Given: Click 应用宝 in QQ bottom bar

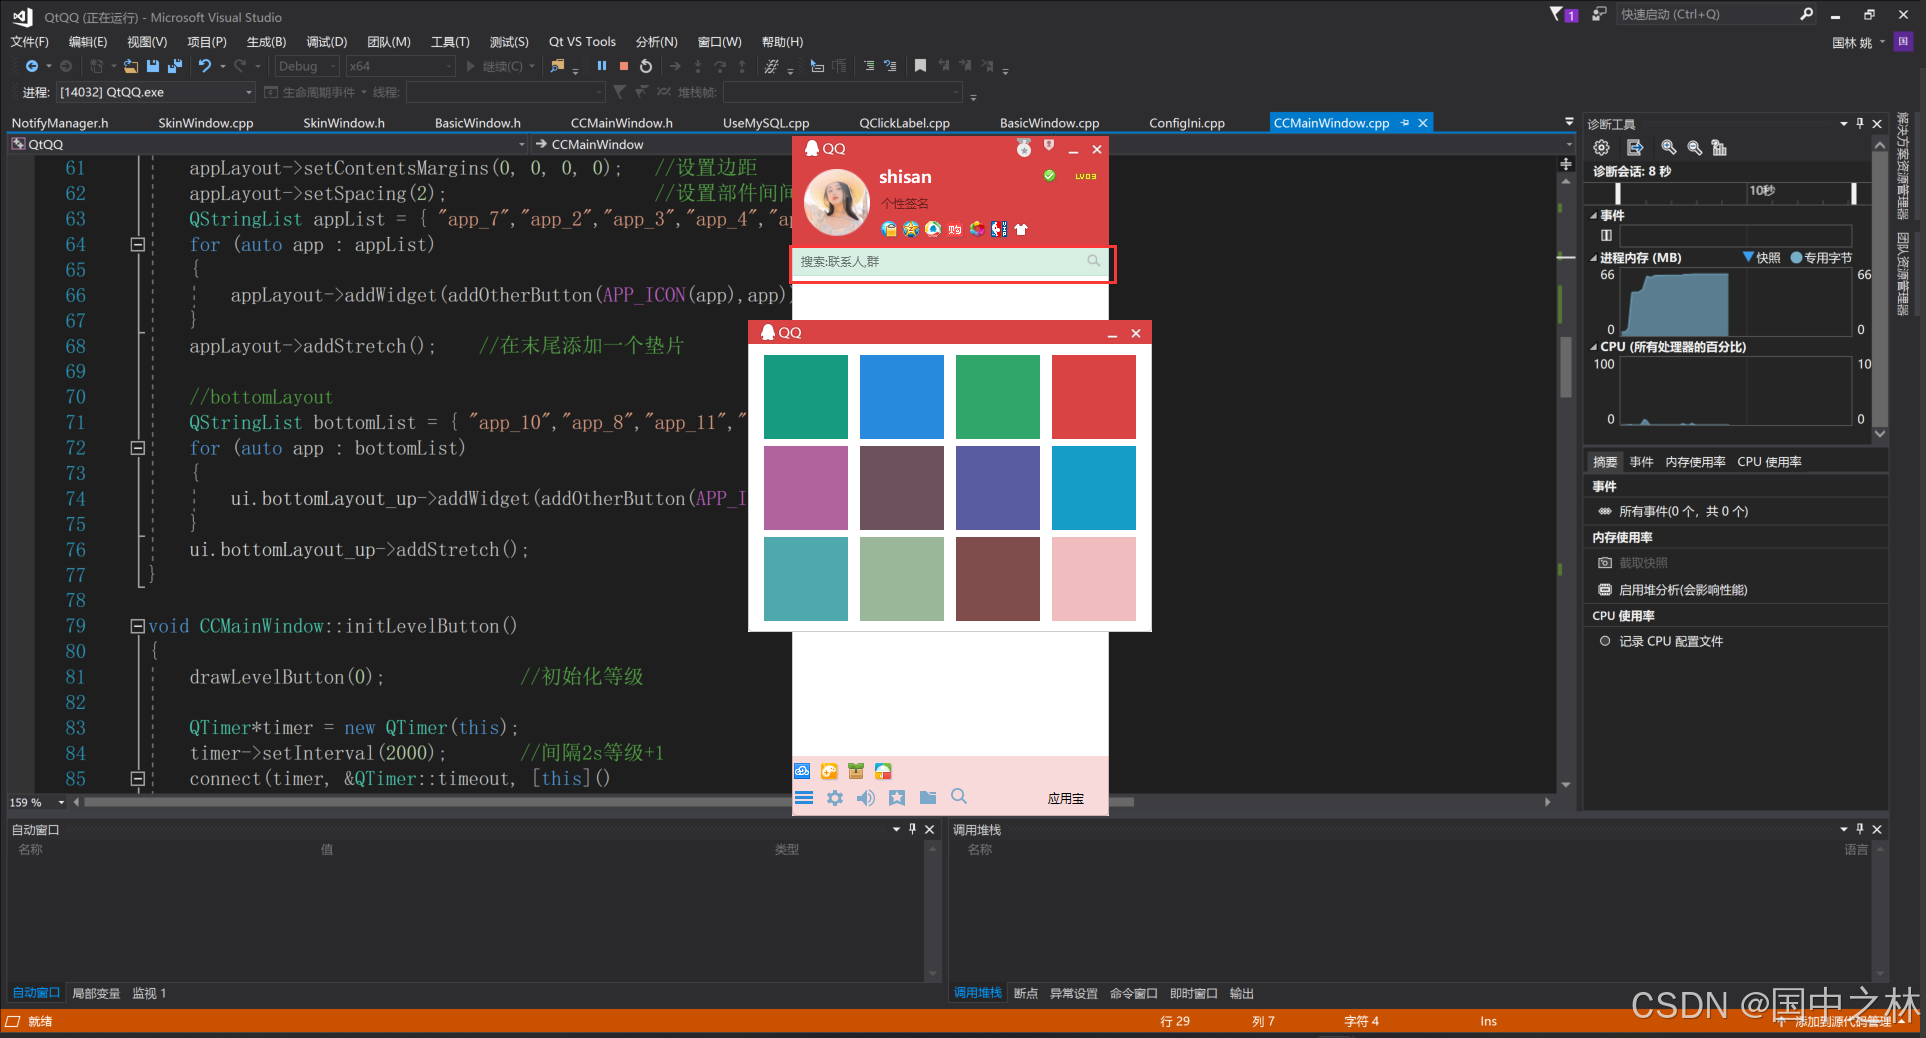Looking at the screenshot, I should pos(1066,798).
